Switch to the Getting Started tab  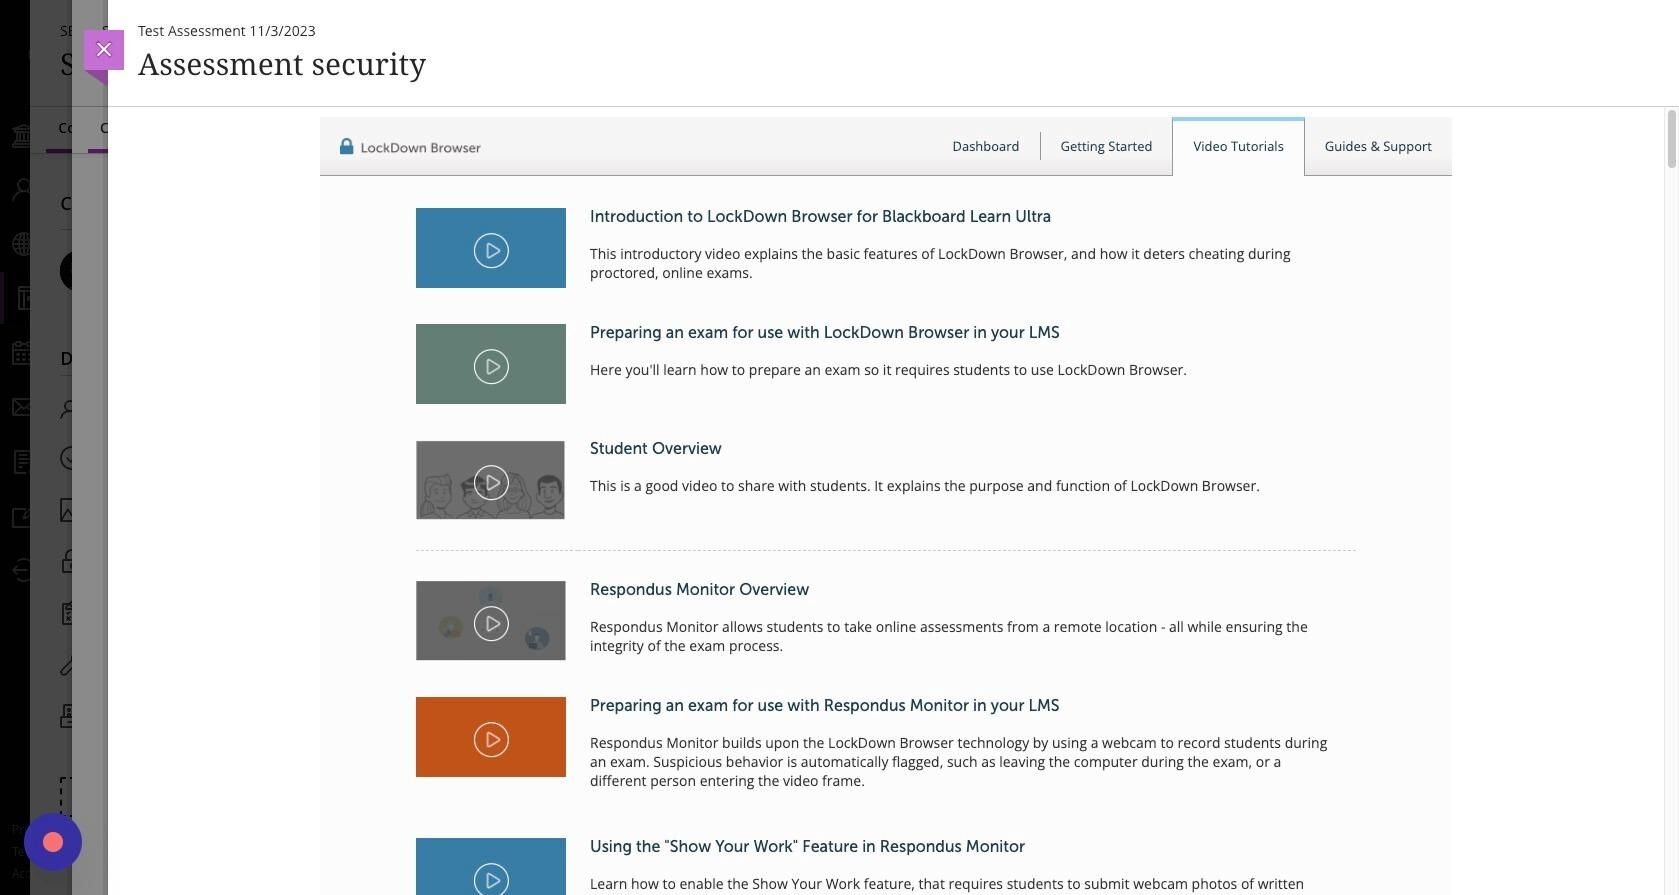(1106, 146)
